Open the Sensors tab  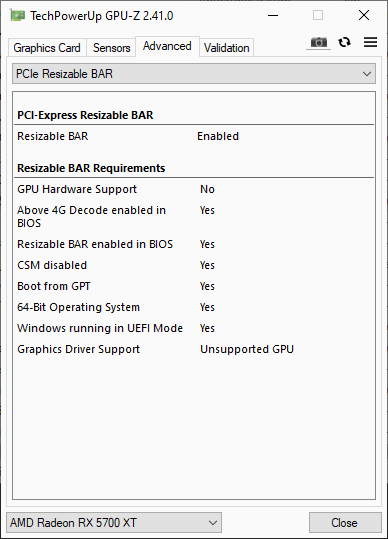tap(111, 48)
